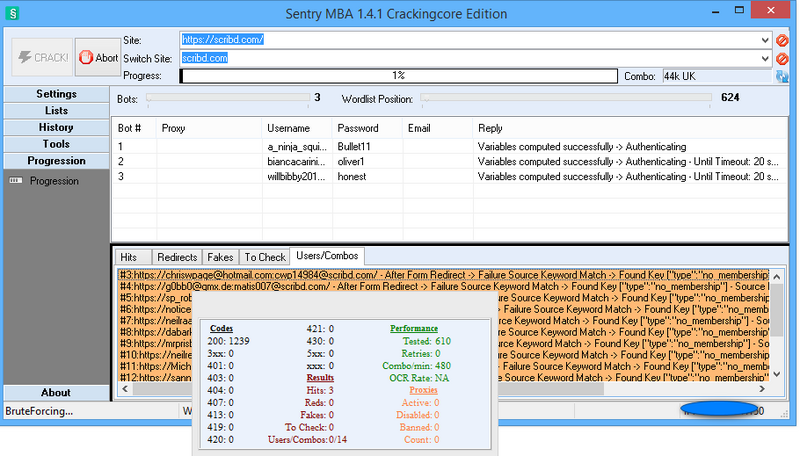Click the 'Tested: 610' value
Screen dimensions: 800x456
pos(427,341)
